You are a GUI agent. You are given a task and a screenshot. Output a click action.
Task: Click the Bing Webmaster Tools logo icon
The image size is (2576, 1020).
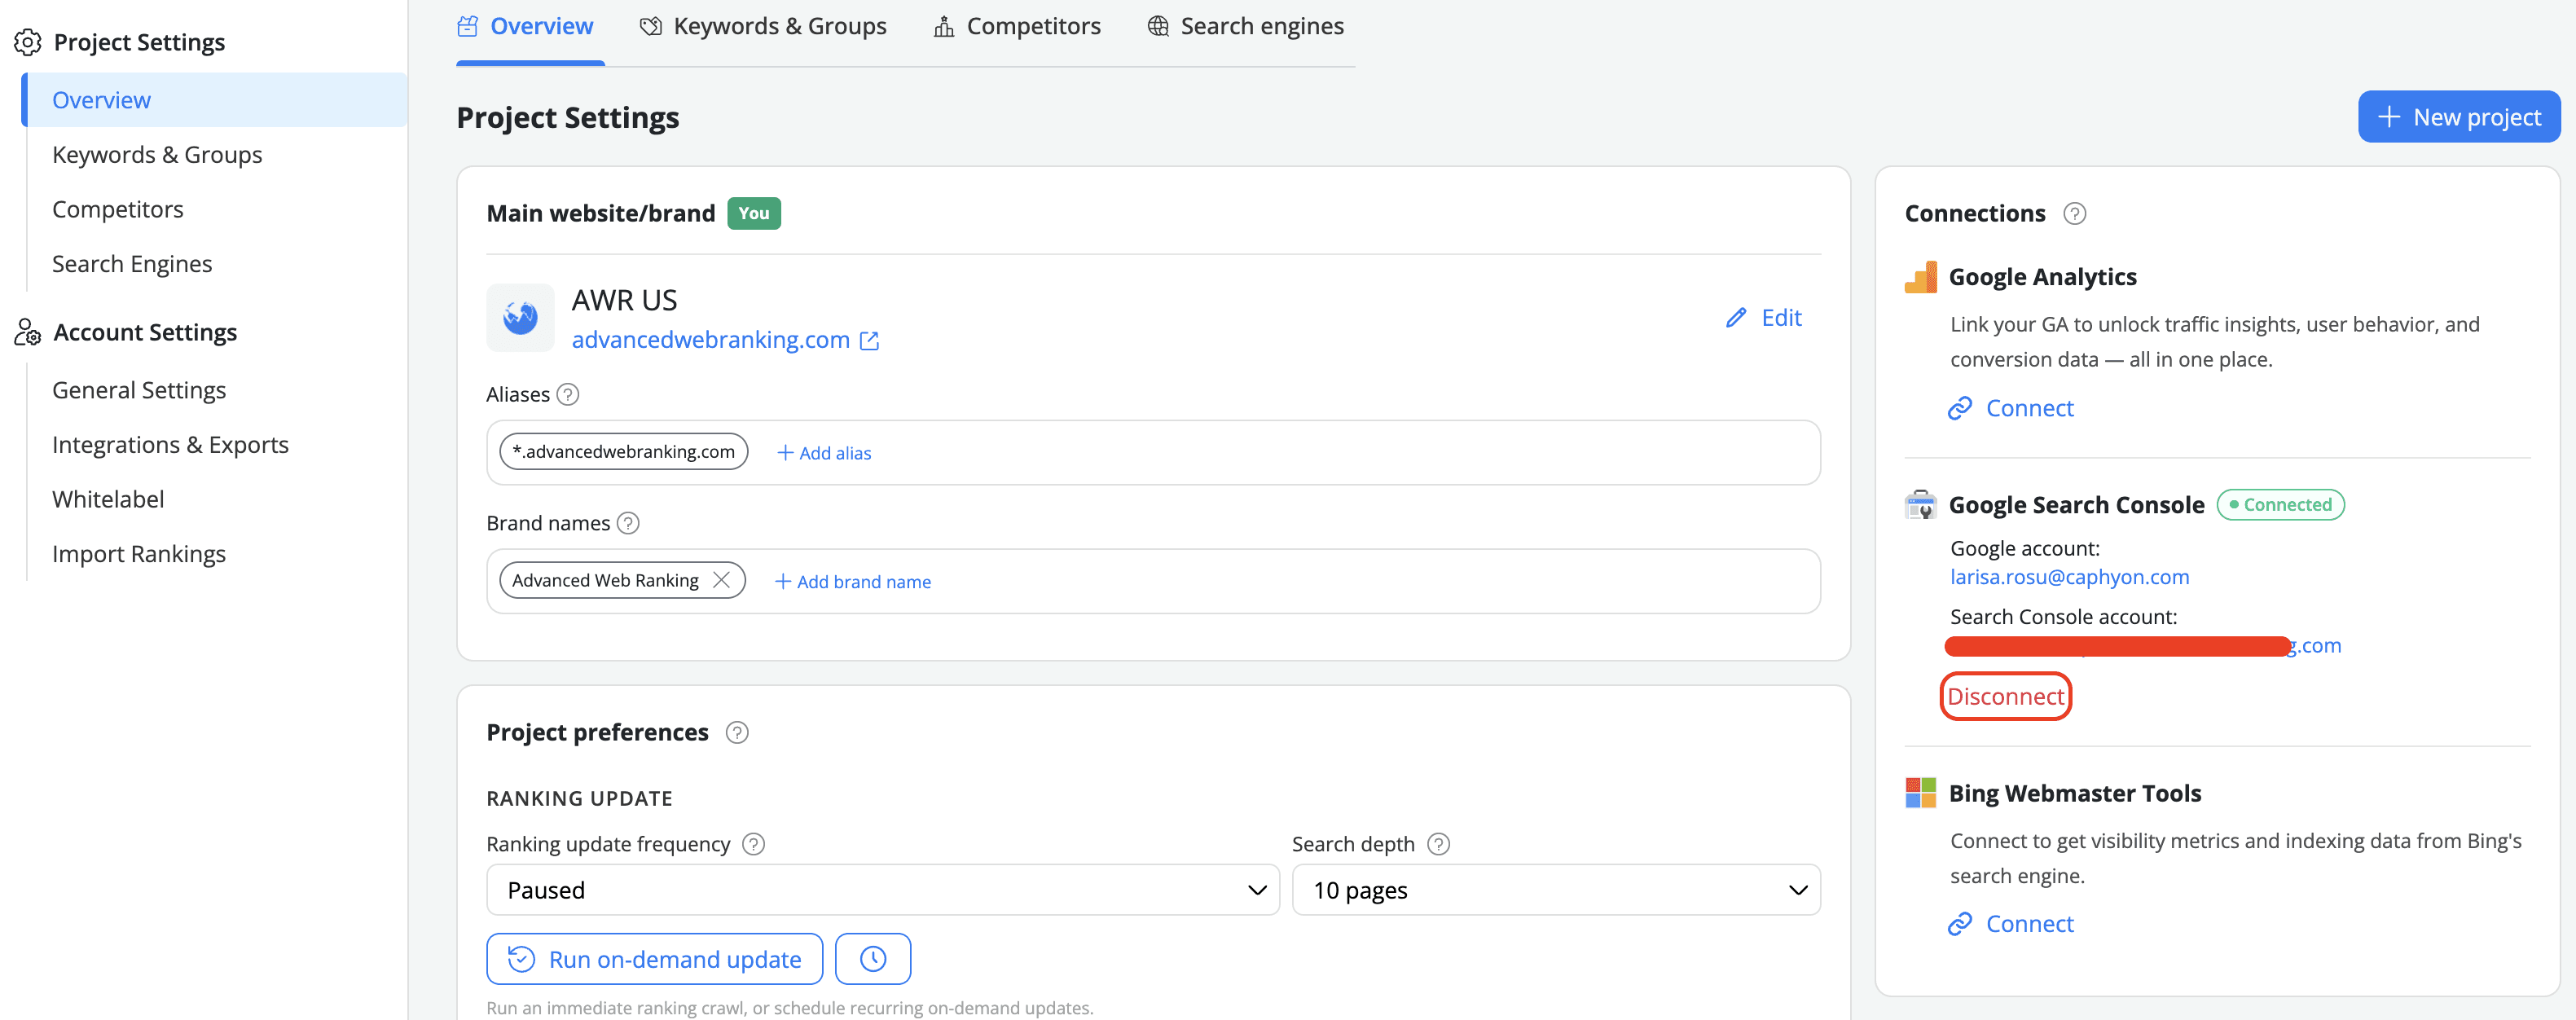pos(1921,793)
